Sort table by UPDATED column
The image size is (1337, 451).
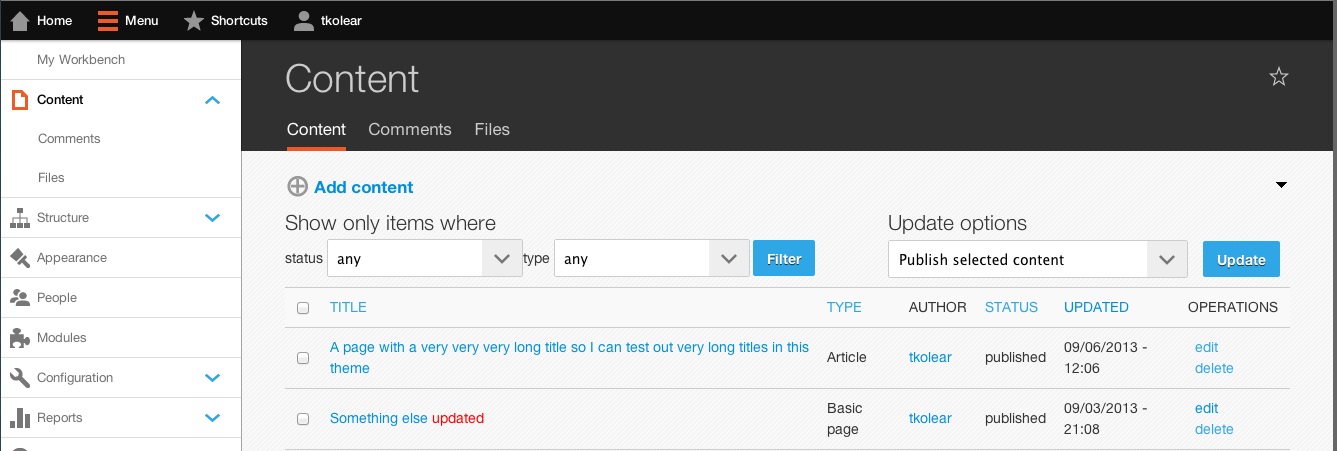coord(1096,308)
